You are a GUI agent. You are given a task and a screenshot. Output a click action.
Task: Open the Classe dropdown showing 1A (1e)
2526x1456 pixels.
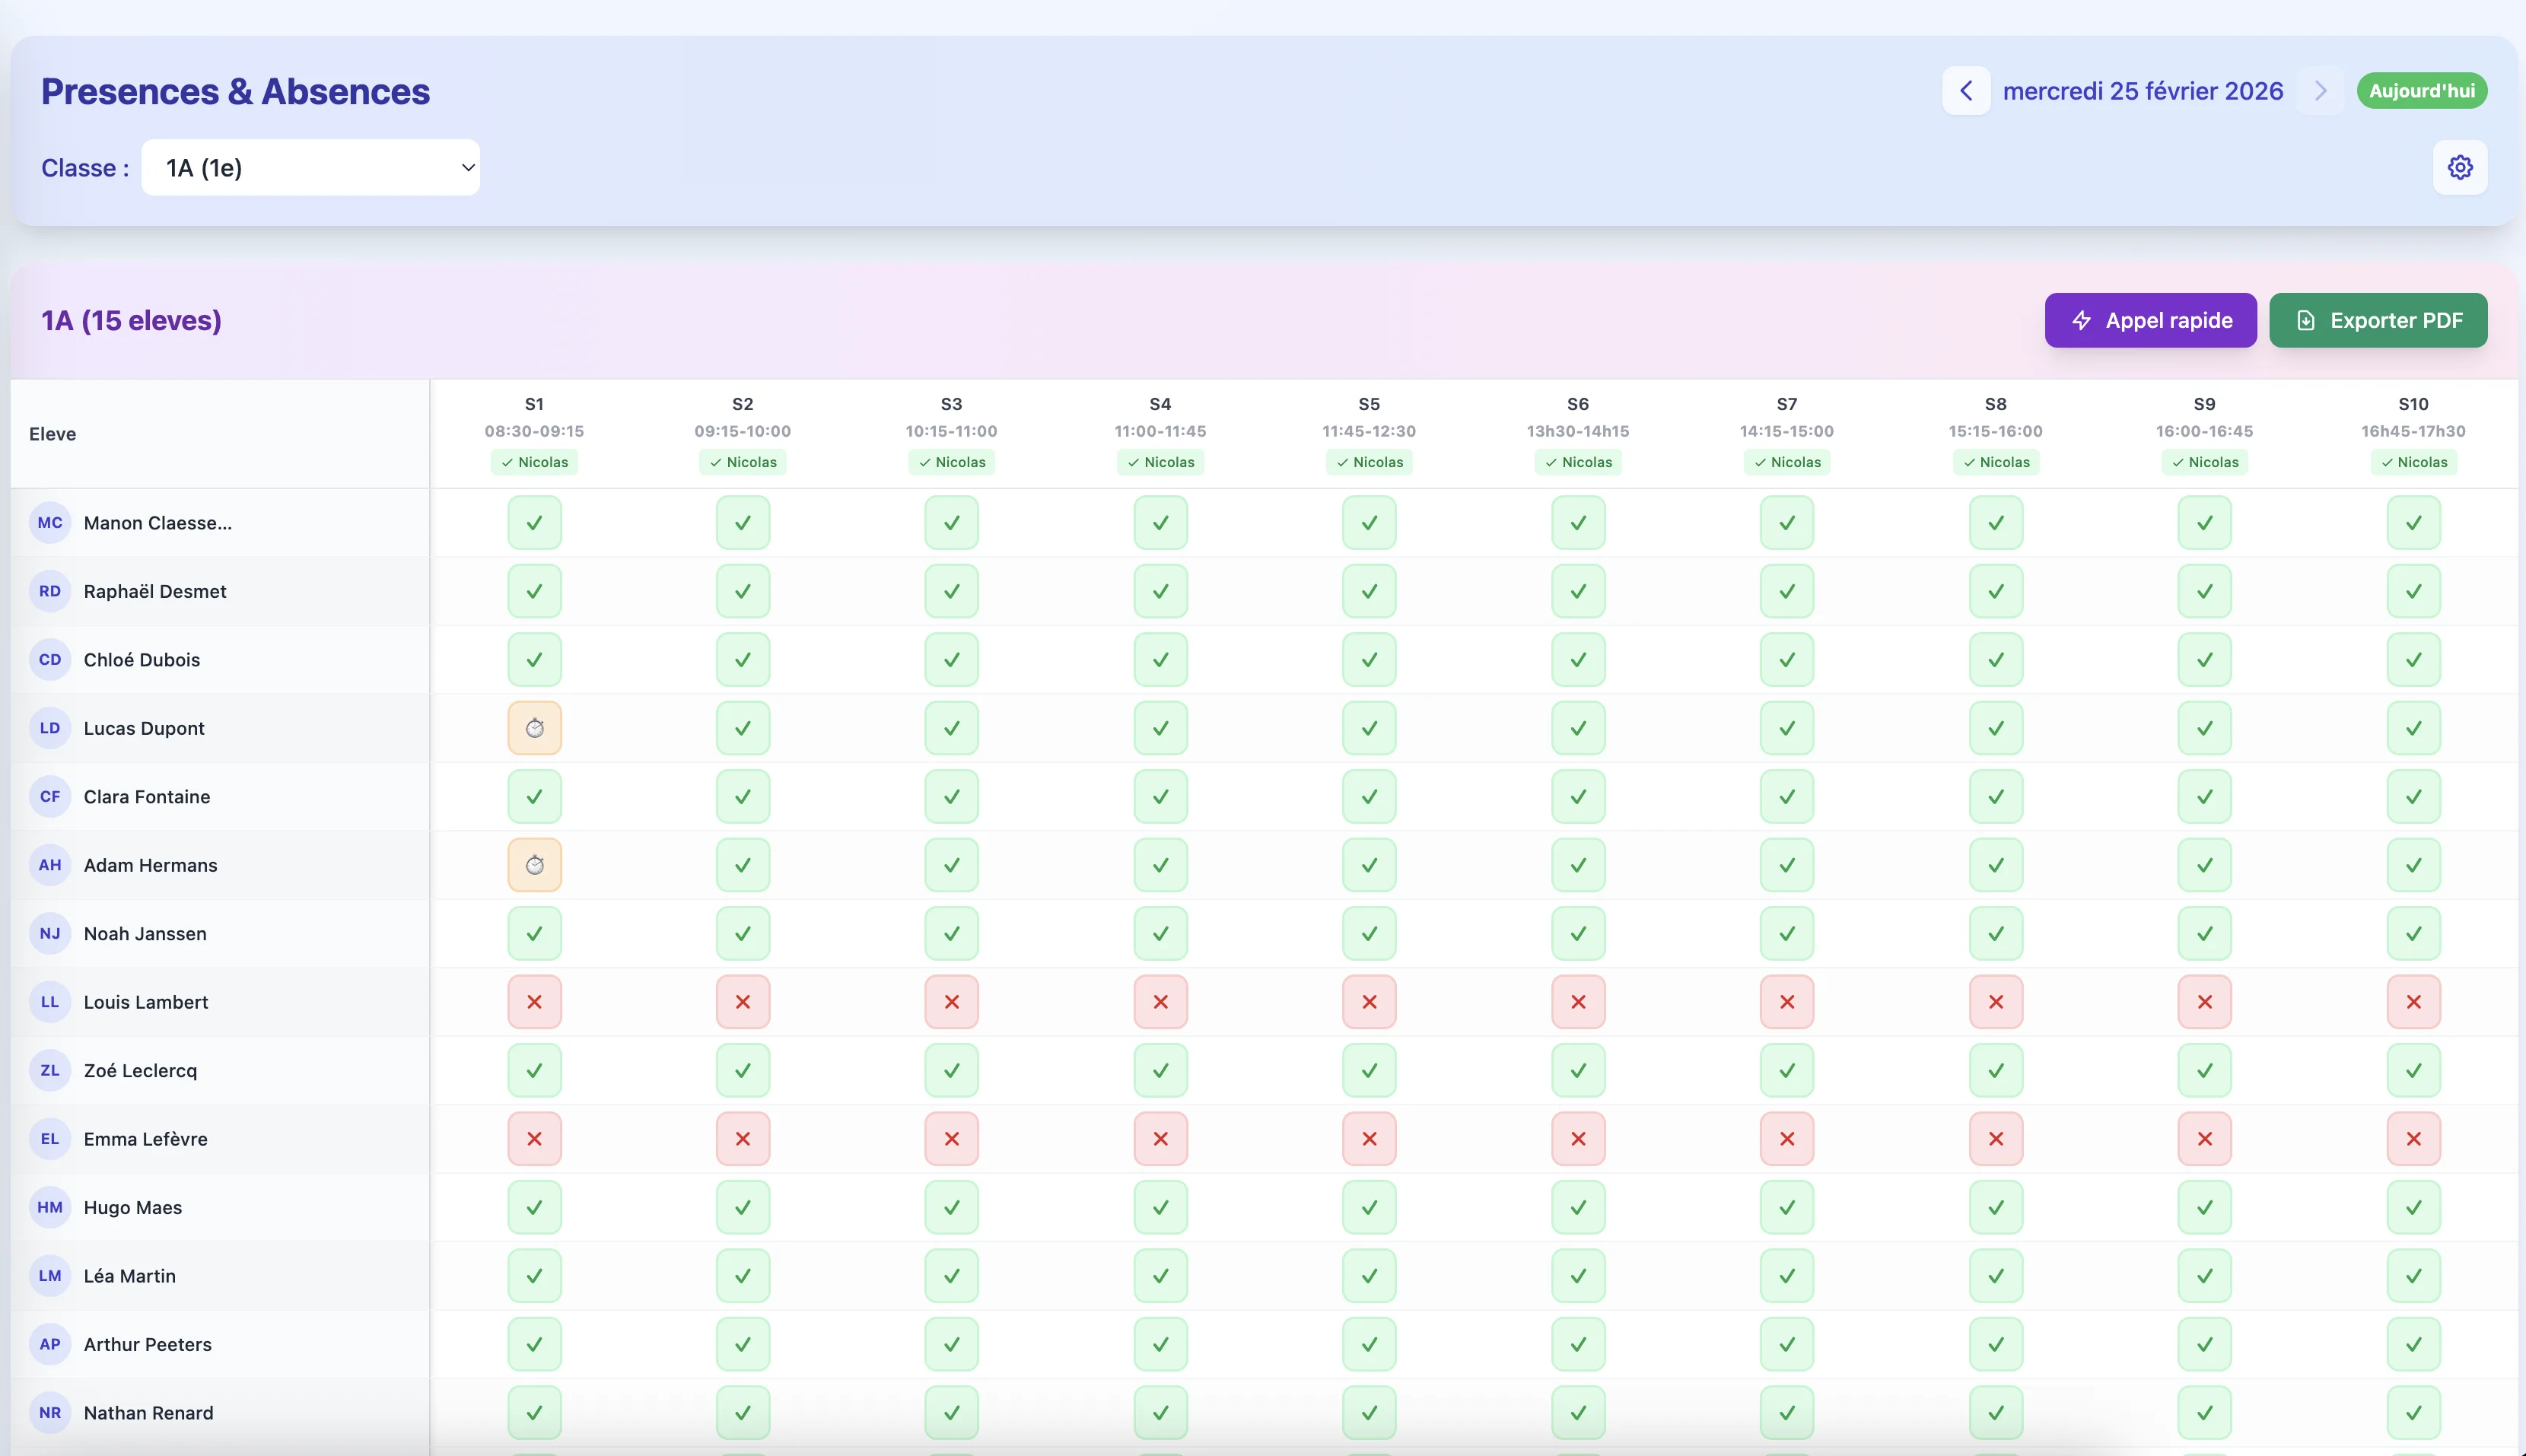[310, 168]
